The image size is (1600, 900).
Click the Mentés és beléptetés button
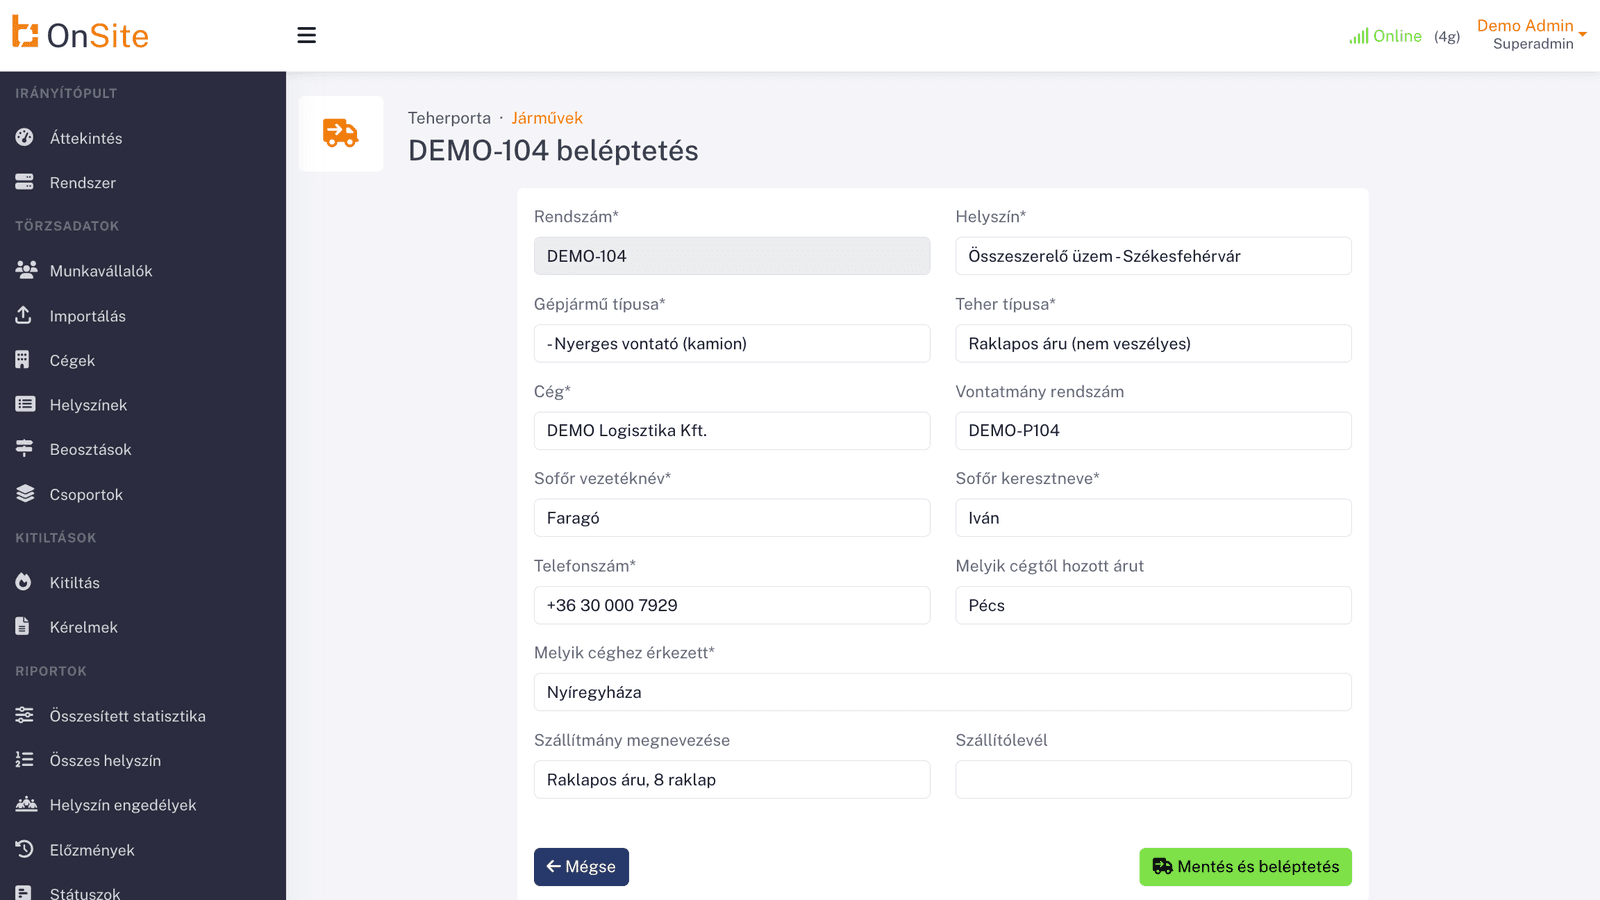click(x=1245, y=867)
